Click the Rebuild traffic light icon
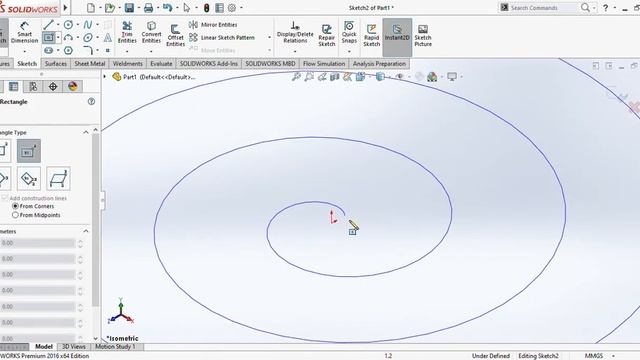 (x=207, y=8)
